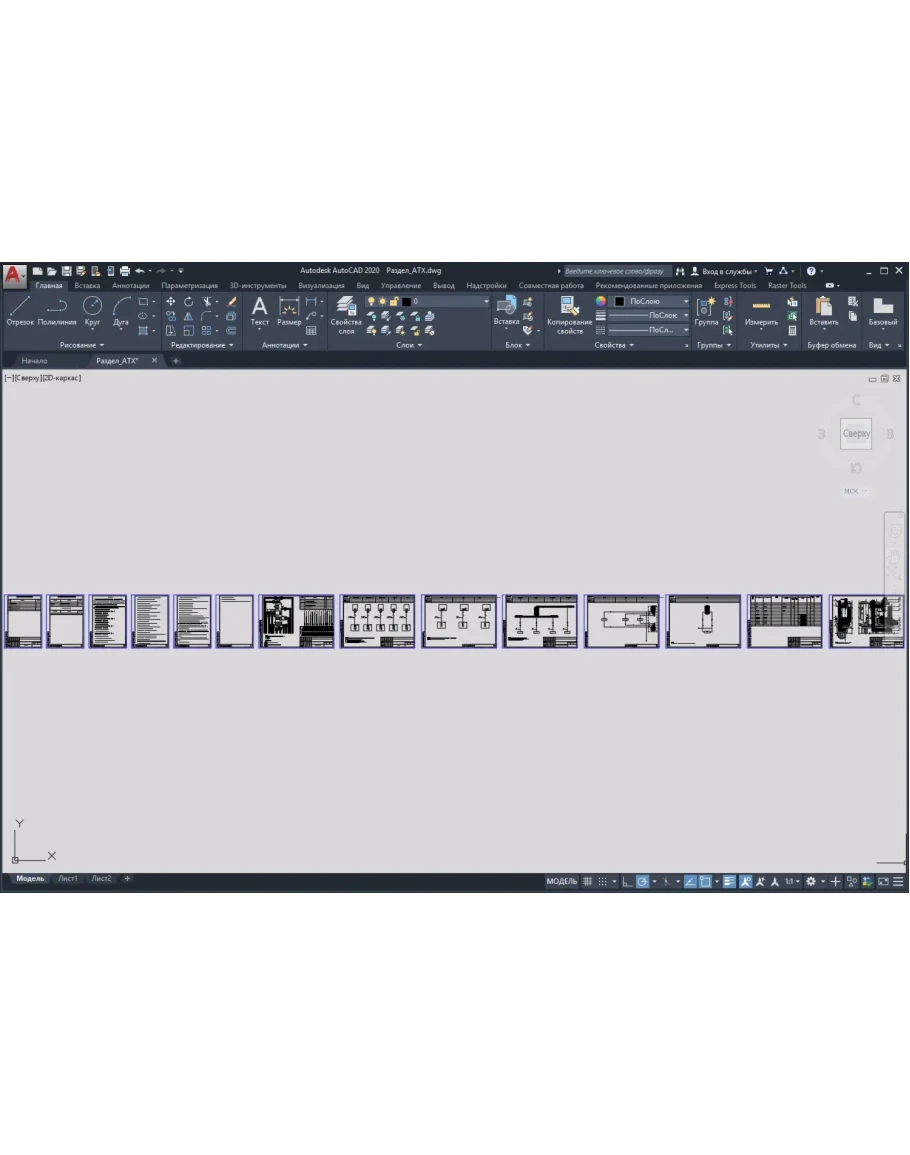
Task: Use Копирование свойств match properties
Action: click(x=570, y=313)
